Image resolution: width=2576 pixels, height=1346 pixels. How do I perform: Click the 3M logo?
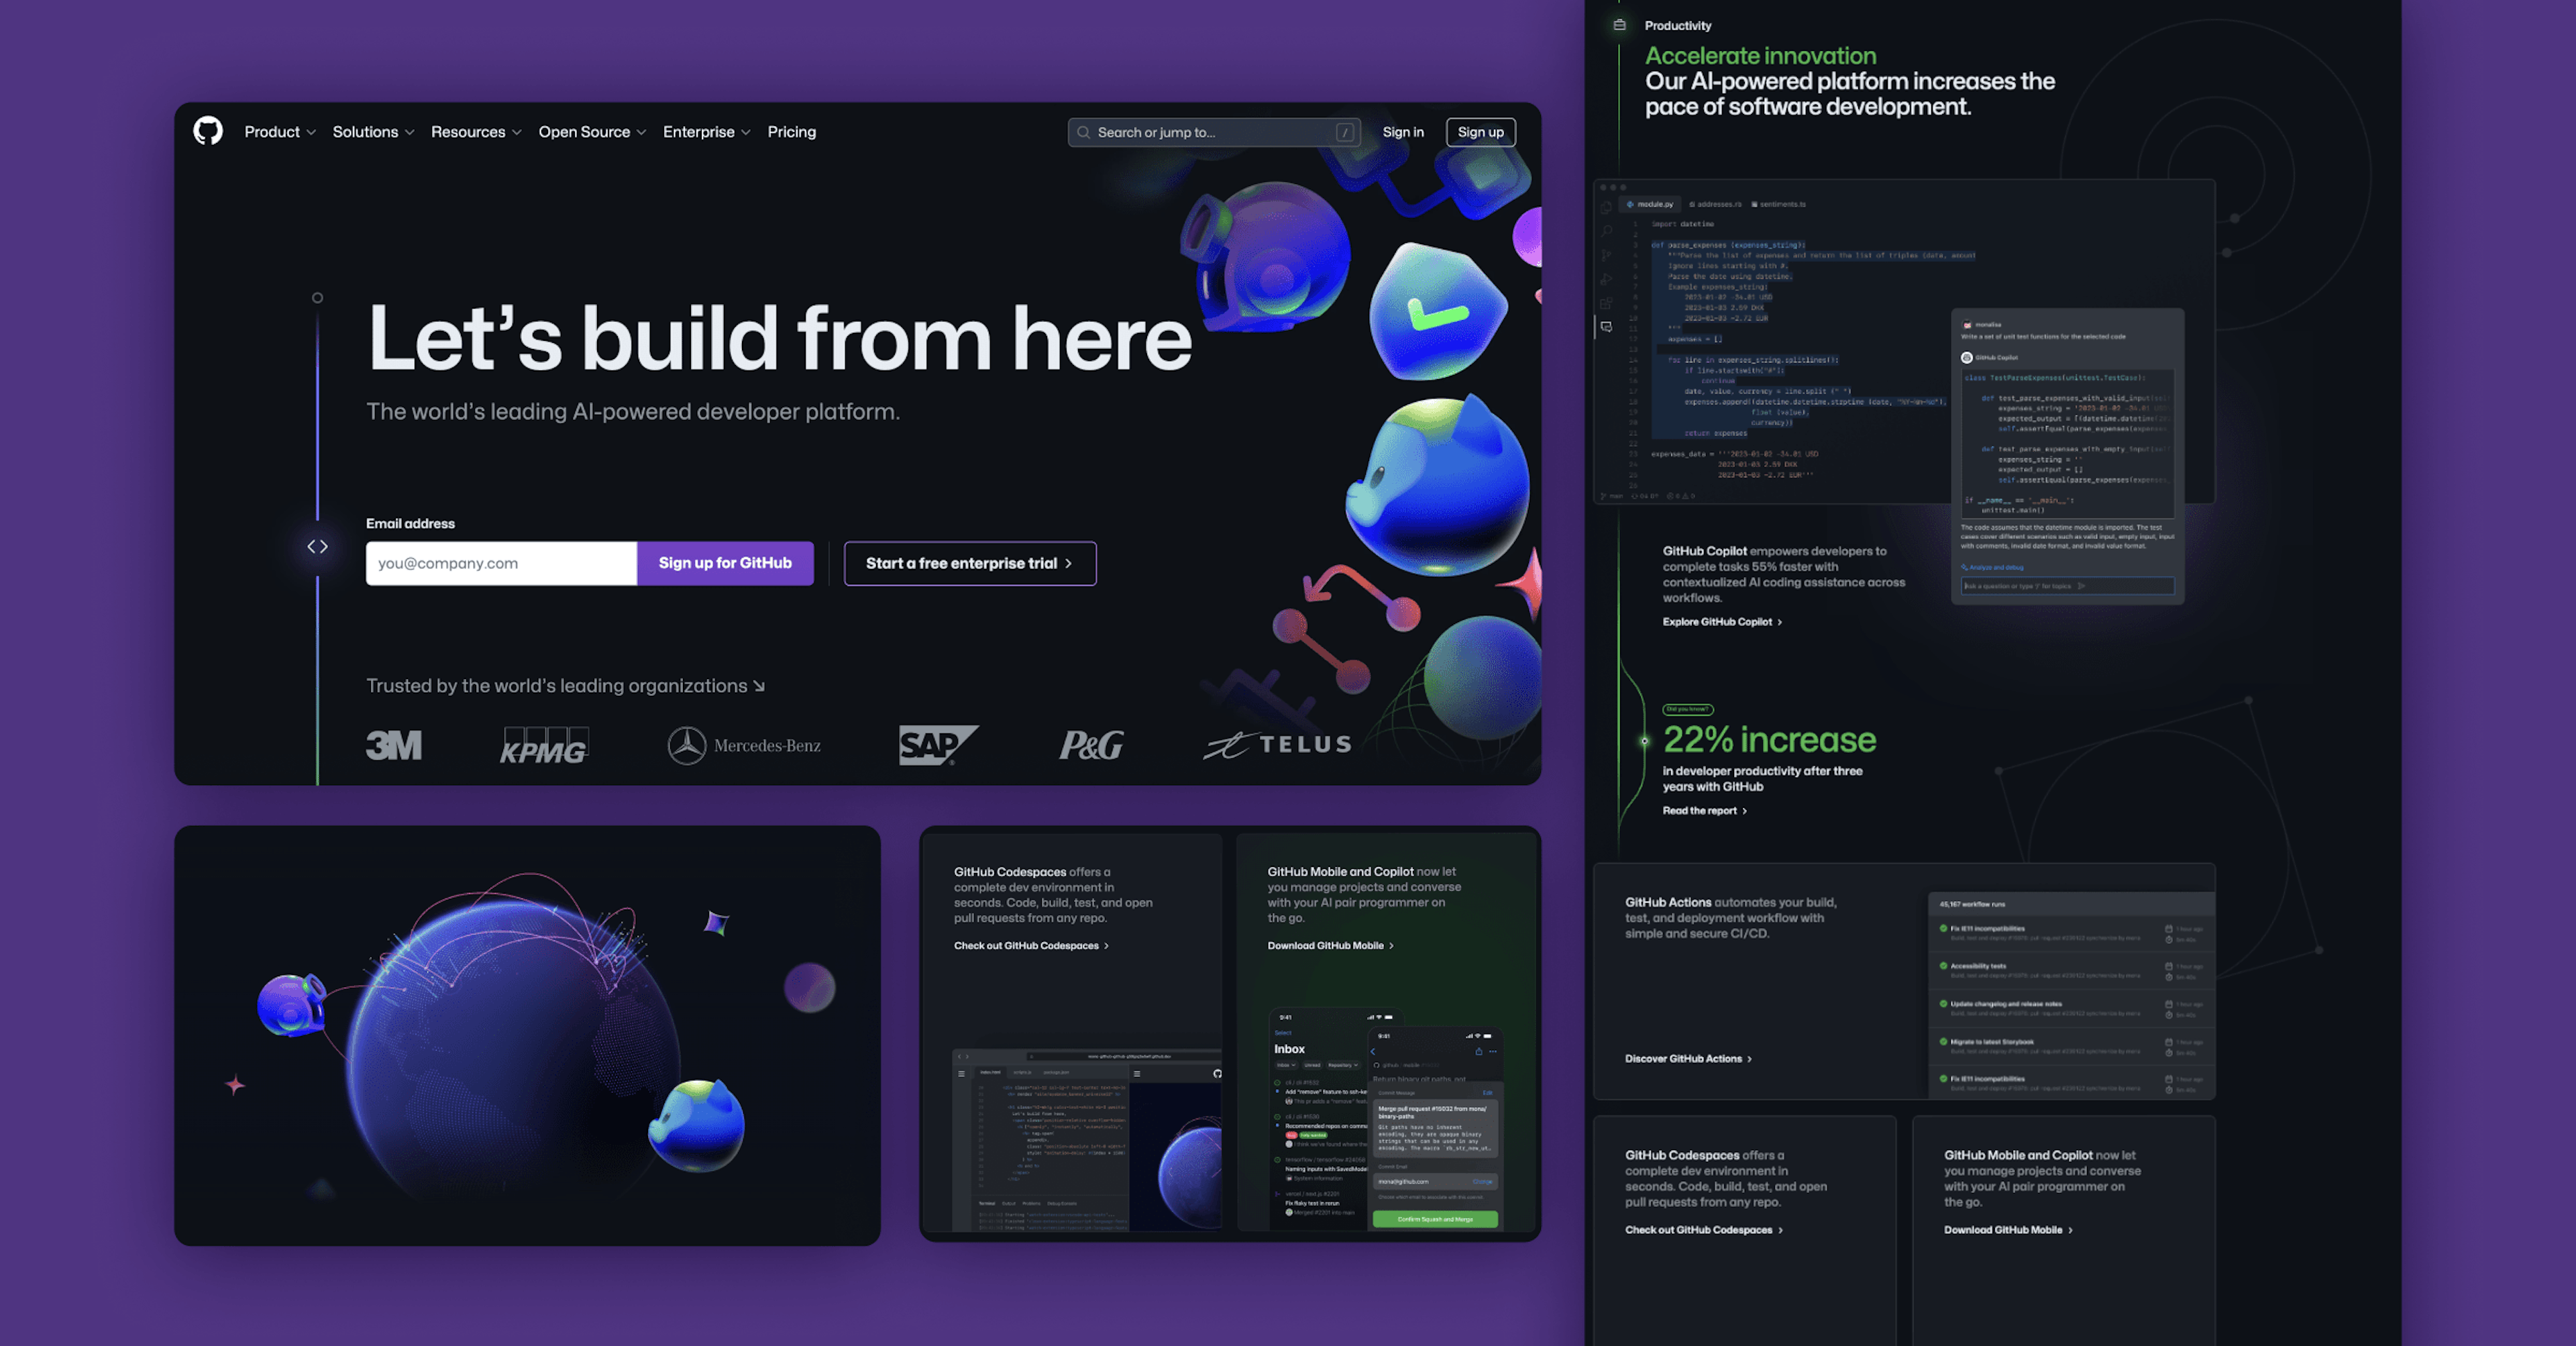[394, 745]
